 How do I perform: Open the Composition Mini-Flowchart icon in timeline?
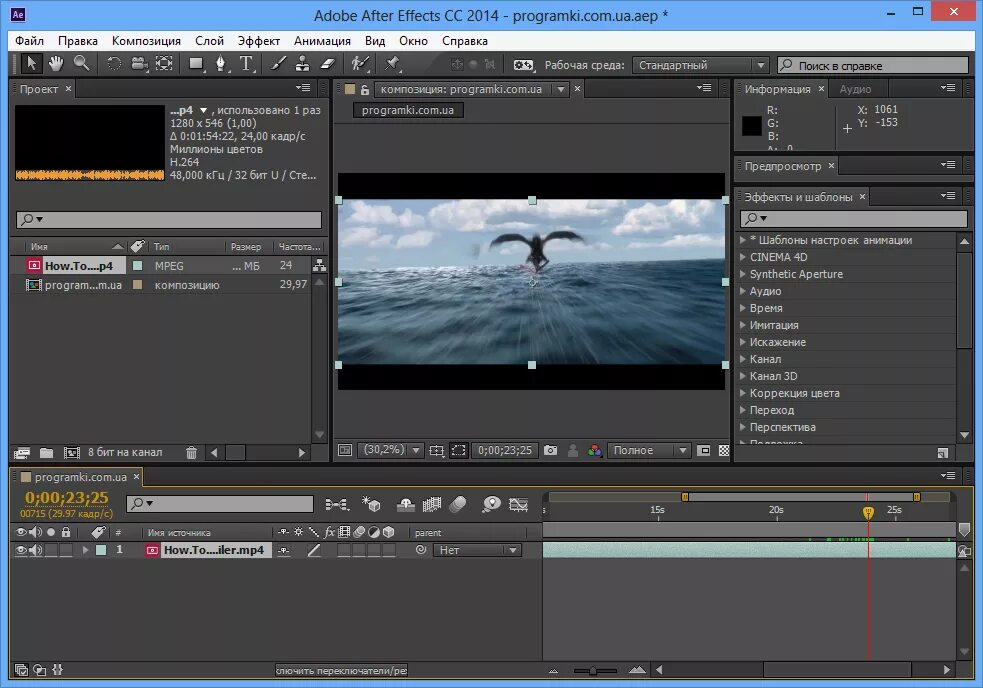(337, 504)
